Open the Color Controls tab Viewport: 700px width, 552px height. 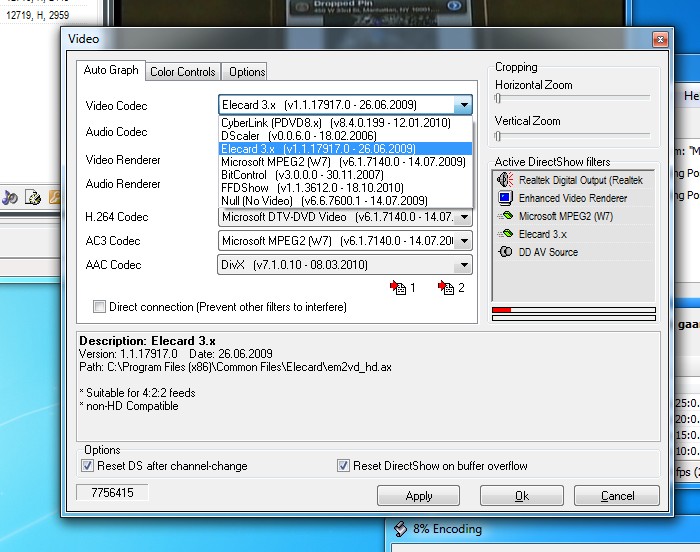tap(183, 72)
